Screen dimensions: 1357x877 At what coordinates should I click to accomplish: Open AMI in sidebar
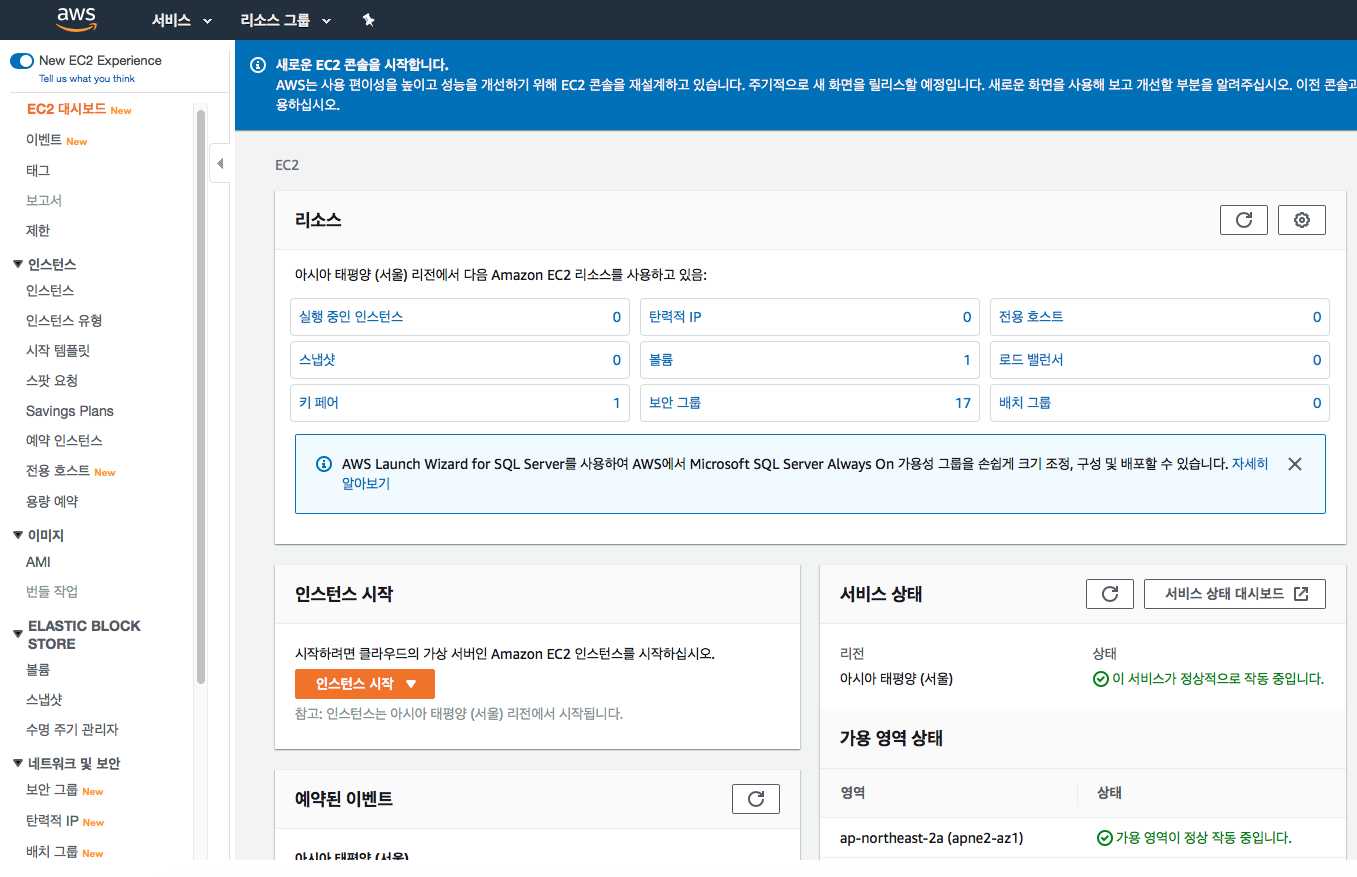click(38, 562)
